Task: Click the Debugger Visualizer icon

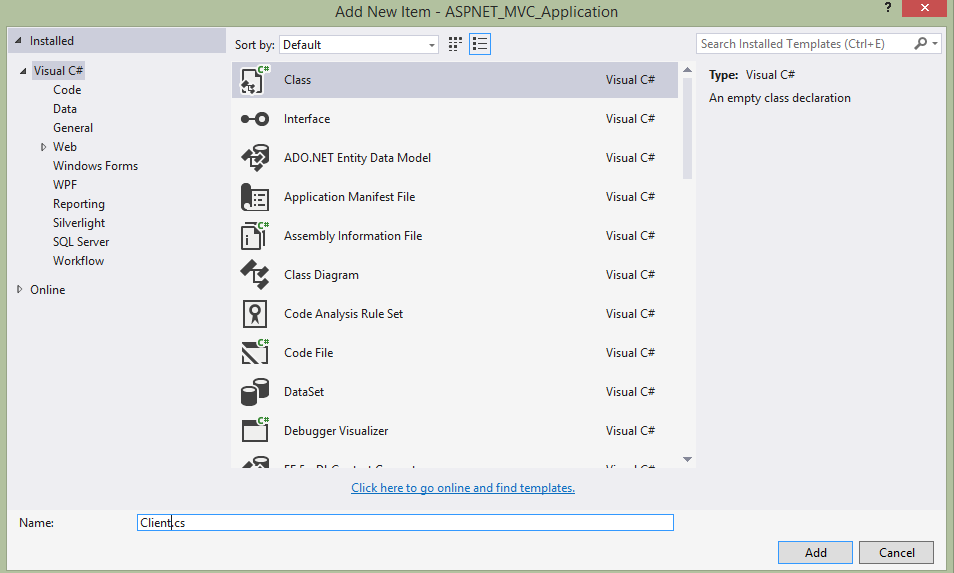Action: coord(255,431)
